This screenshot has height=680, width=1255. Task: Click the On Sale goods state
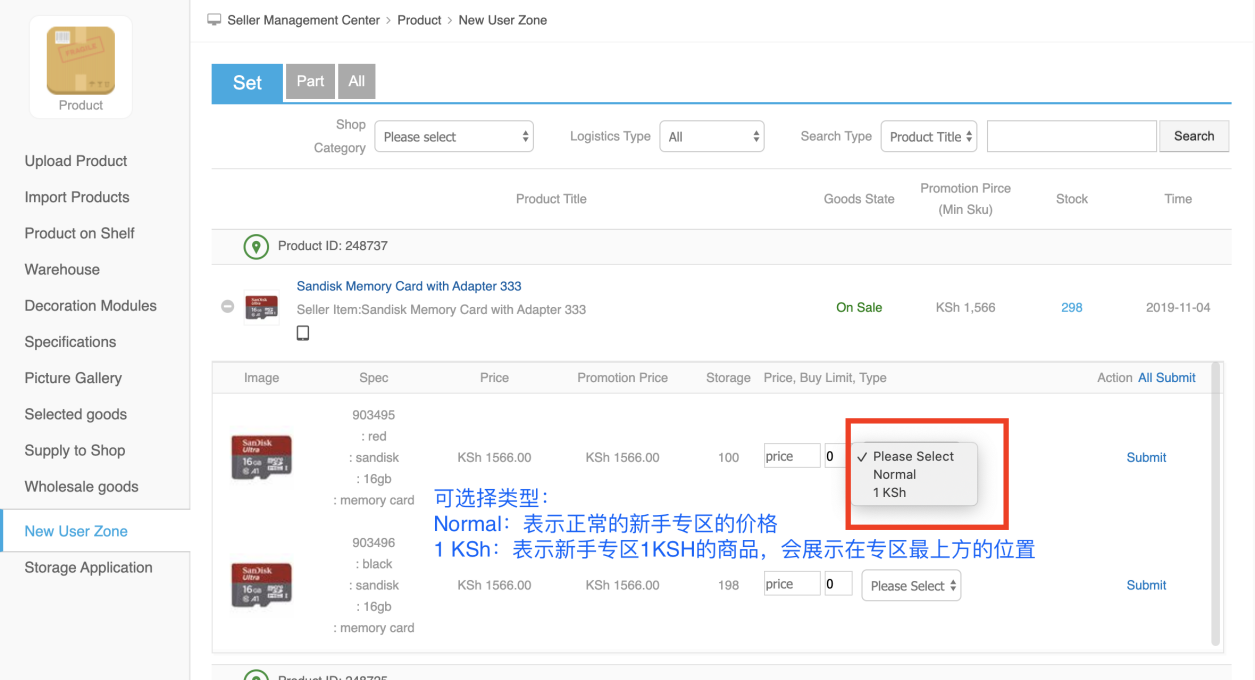859,307
